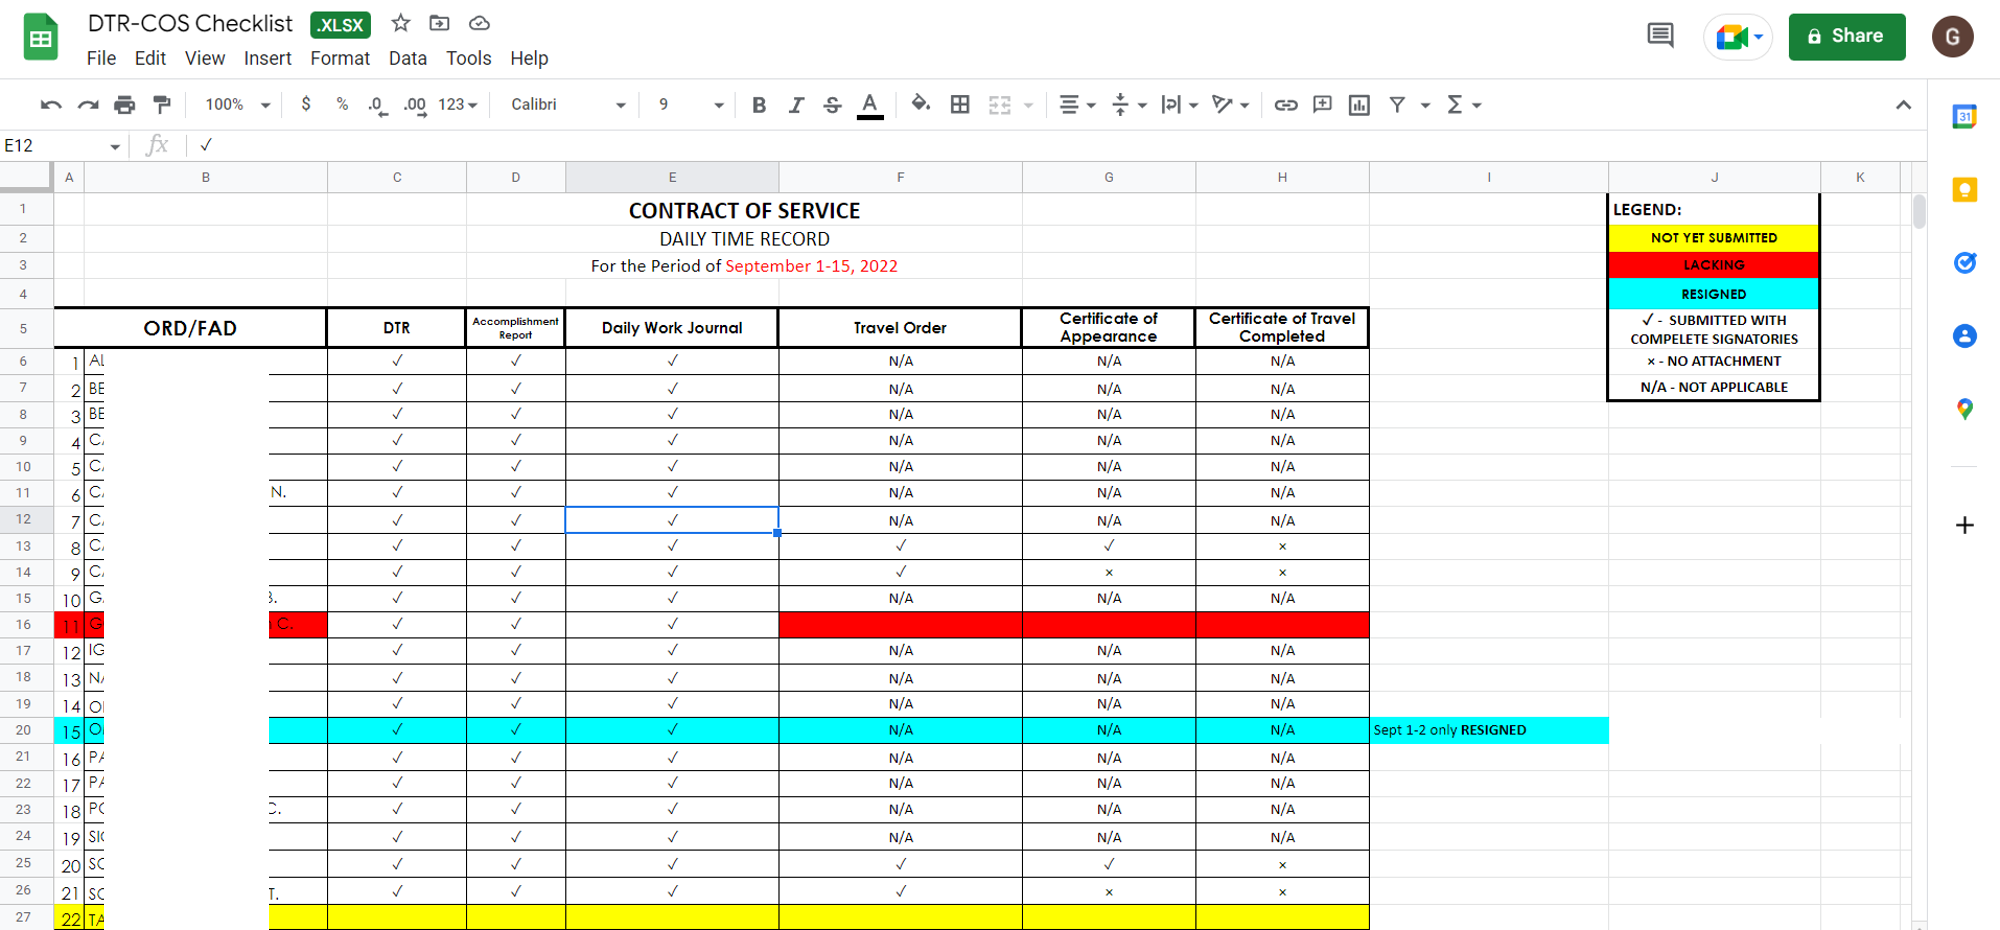Click the green Share button
This screenshot has height=930, width=2000.
click(1846, 36)
